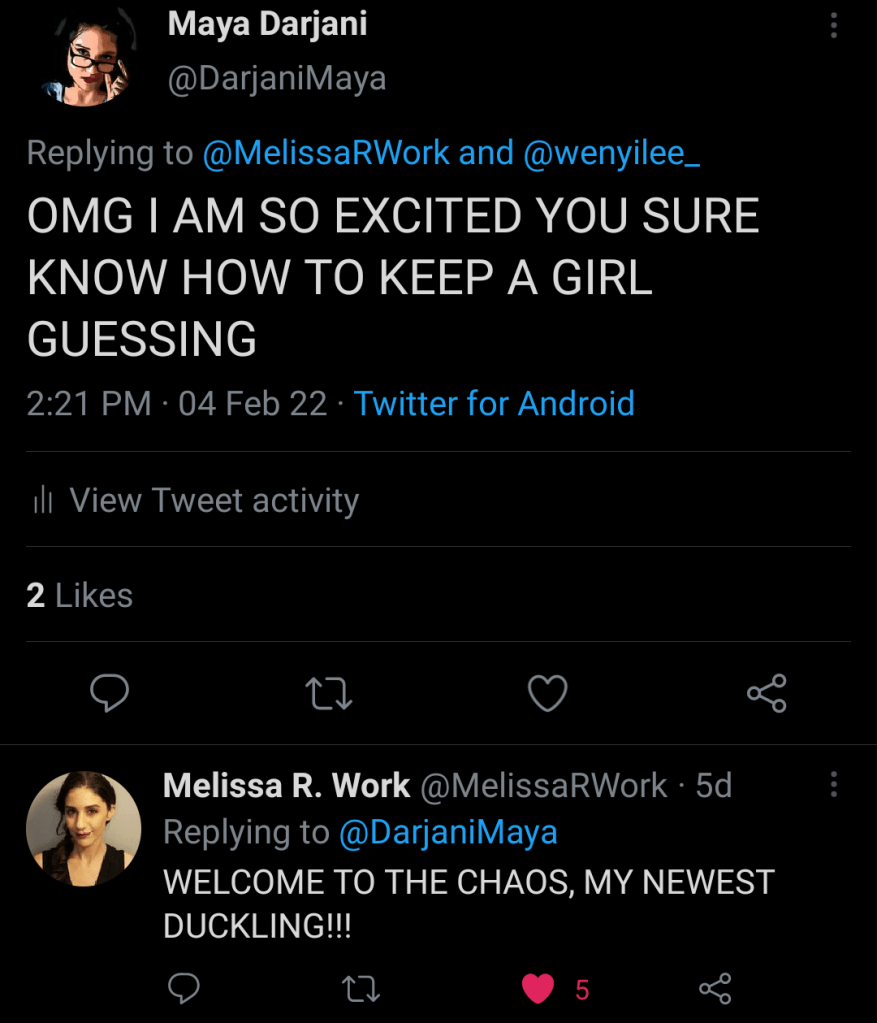This screenshot has width=877, height=1023.
Task: Open more options for Maya's tweet
Action: tap(833, 25)
